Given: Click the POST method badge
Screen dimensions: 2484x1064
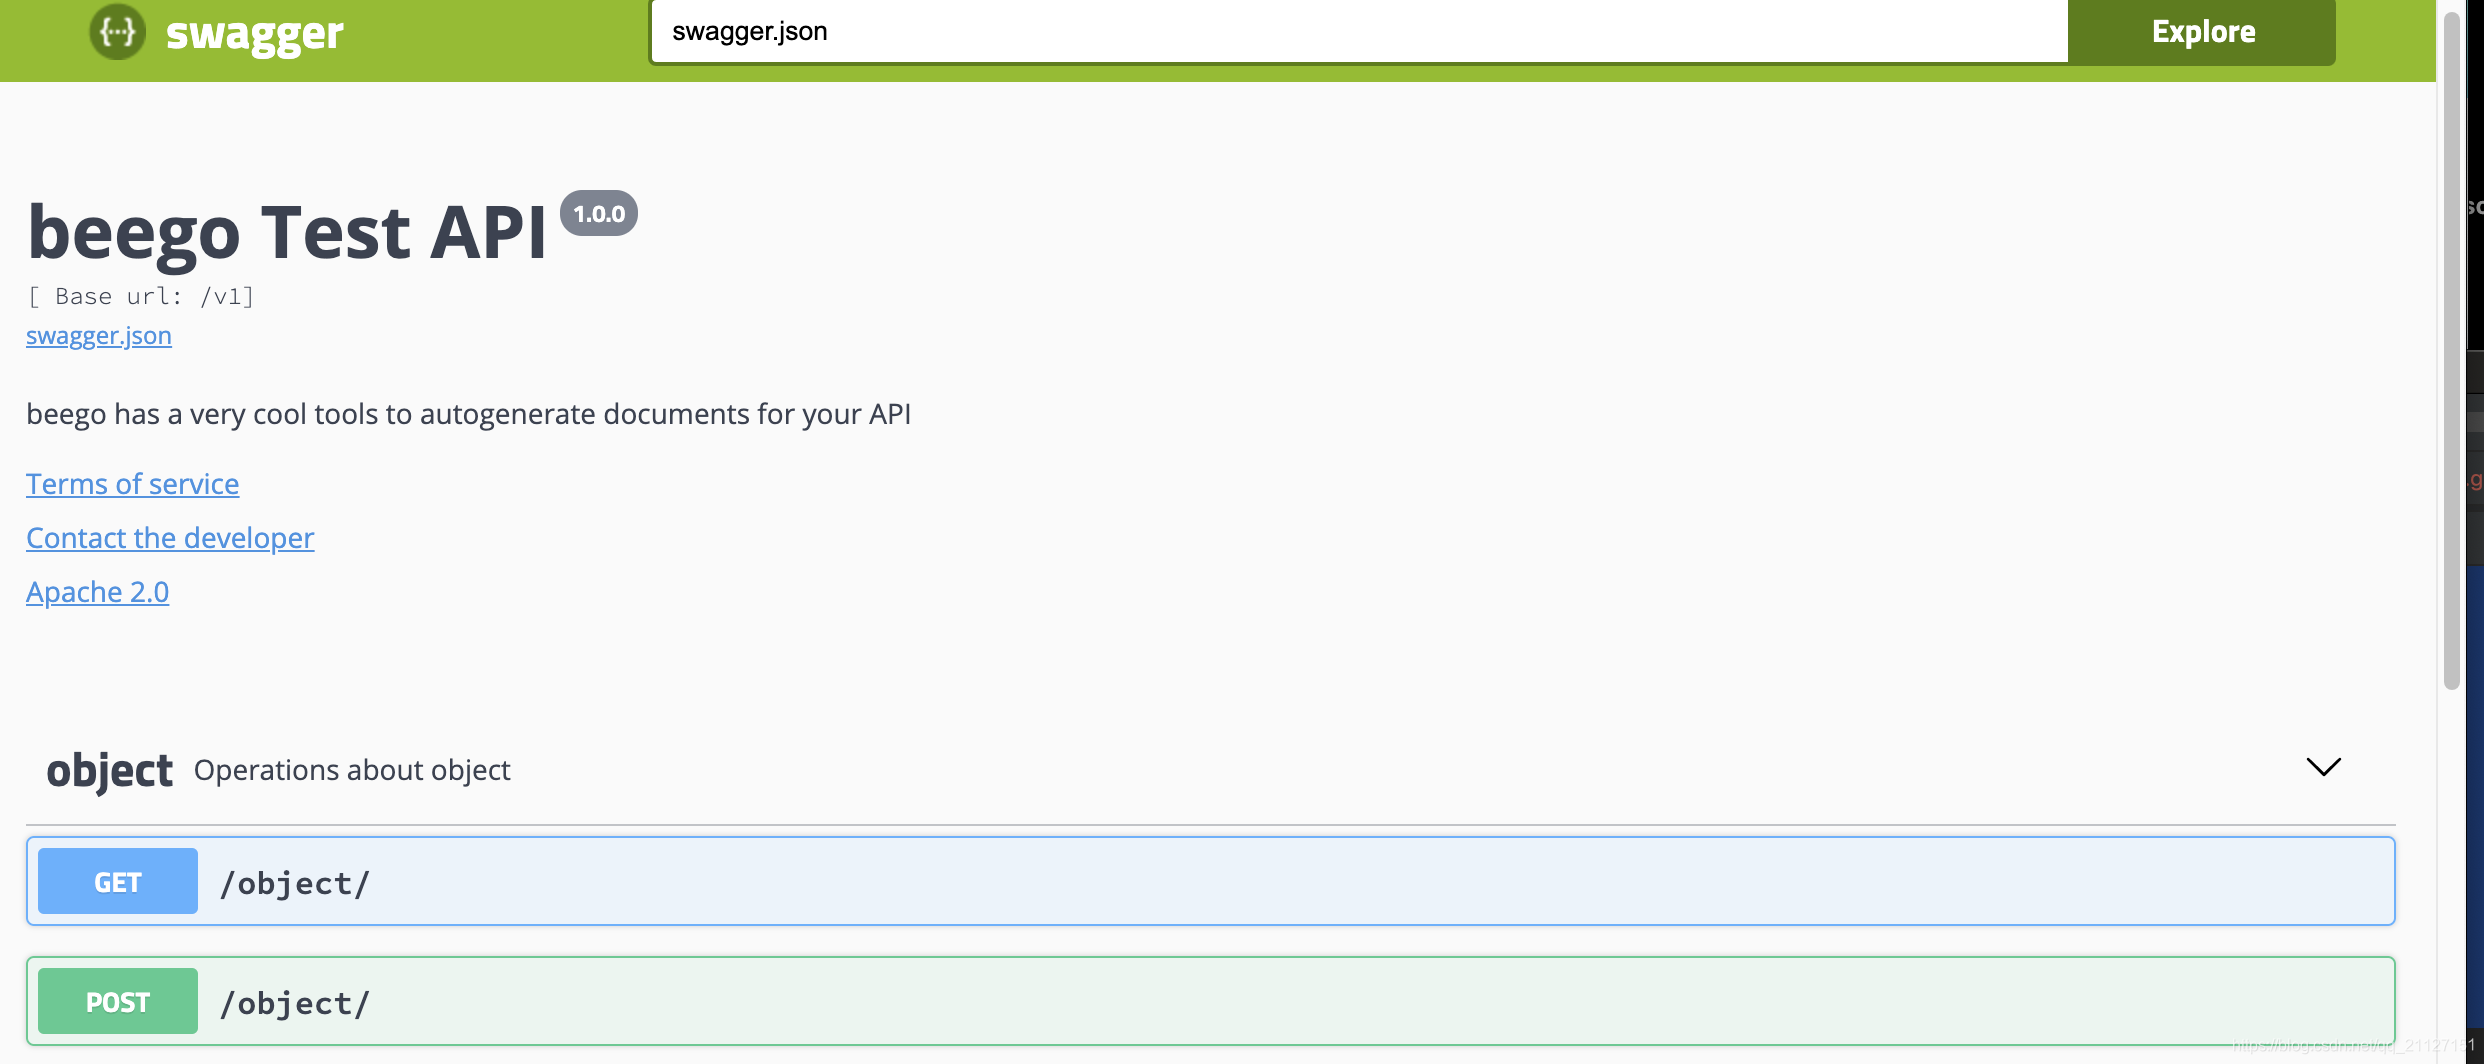Looking at the screenshot, I should point(118,1001).
